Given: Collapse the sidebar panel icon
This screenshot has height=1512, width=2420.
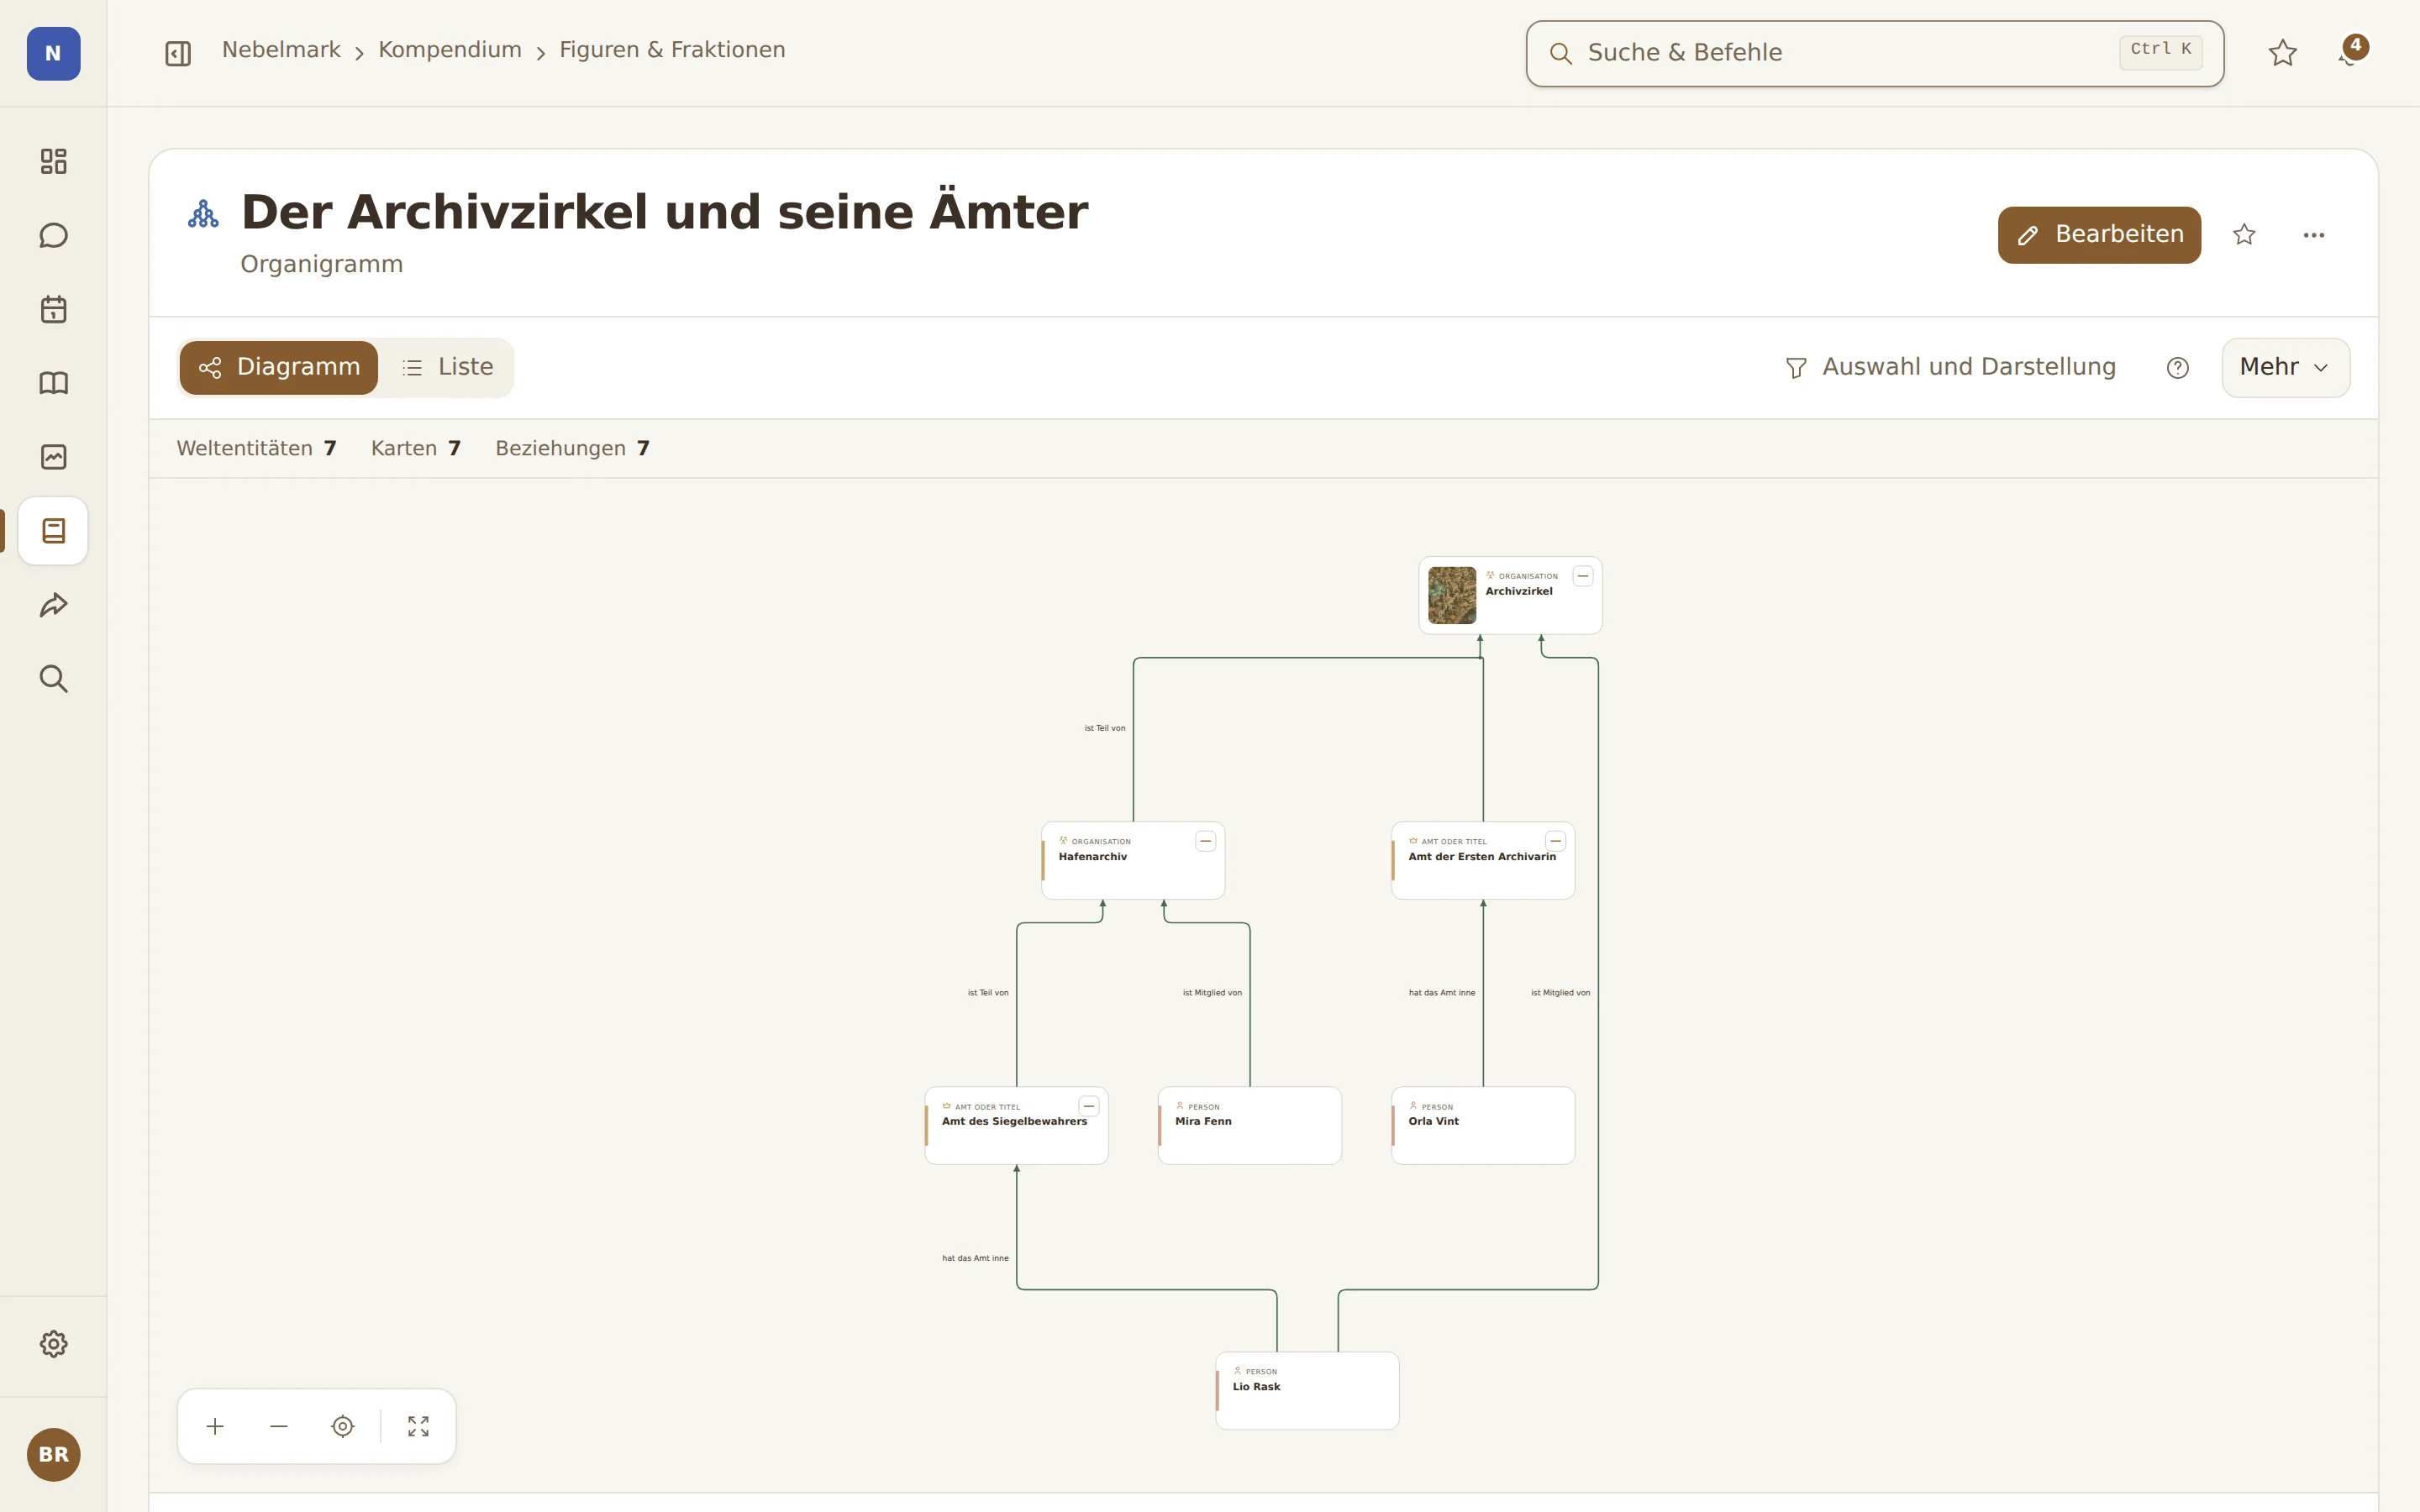Looking at the screenshot, I should 178,53.
